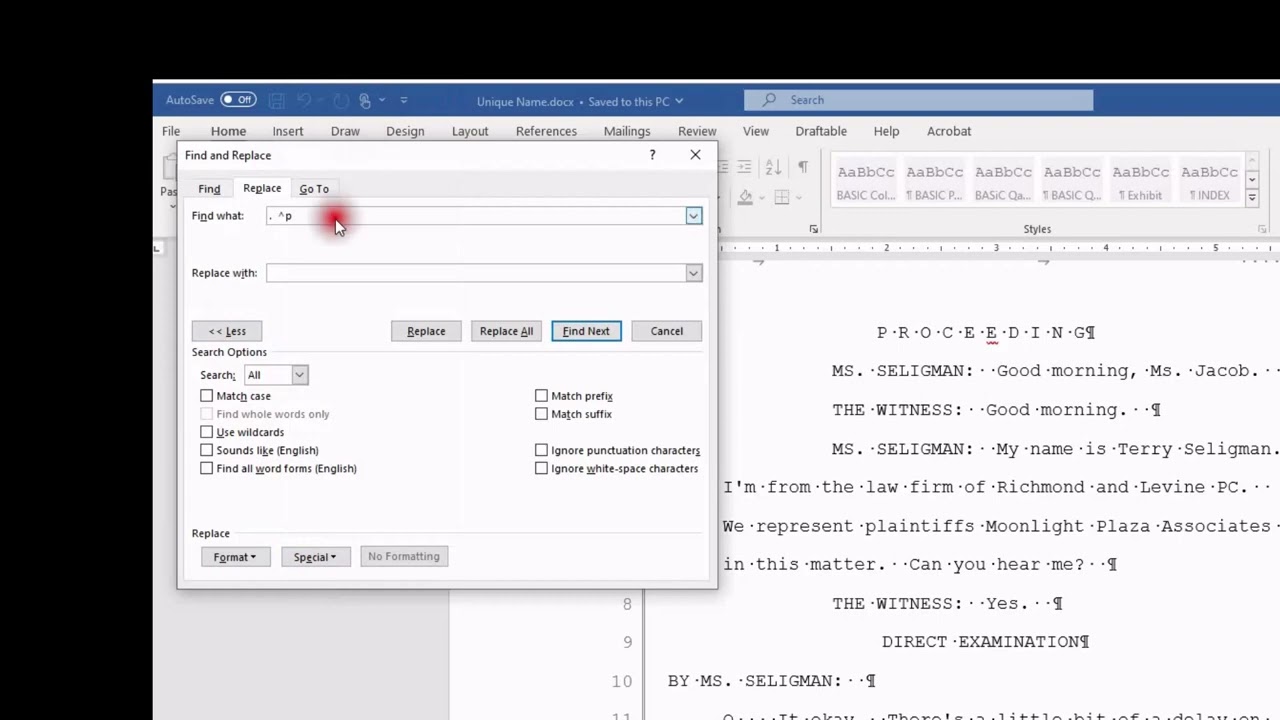Open Styles pane dialog launcher
This screenshot has width=1280, height=720.
coord(1263,229)
